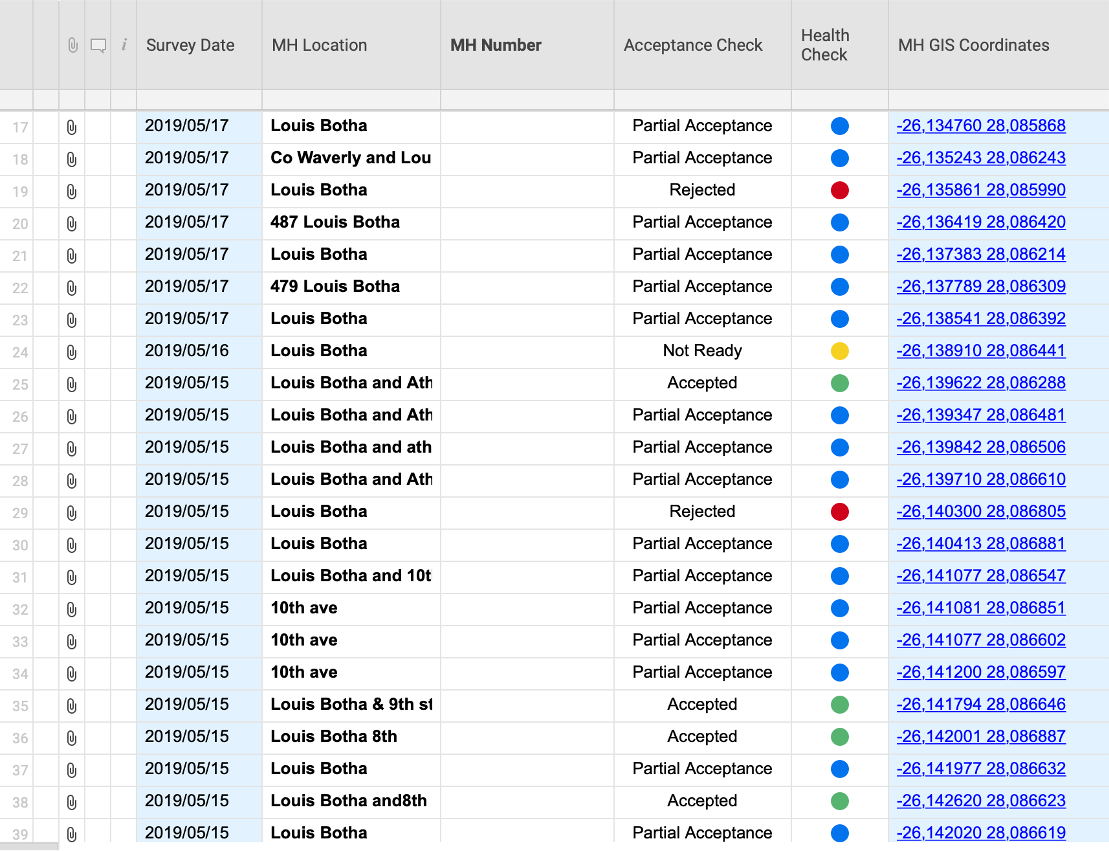This screenshot has width=1109, height=851.
Task: Follow the link -26,142620 28,086623
Action: pos(981,801)
